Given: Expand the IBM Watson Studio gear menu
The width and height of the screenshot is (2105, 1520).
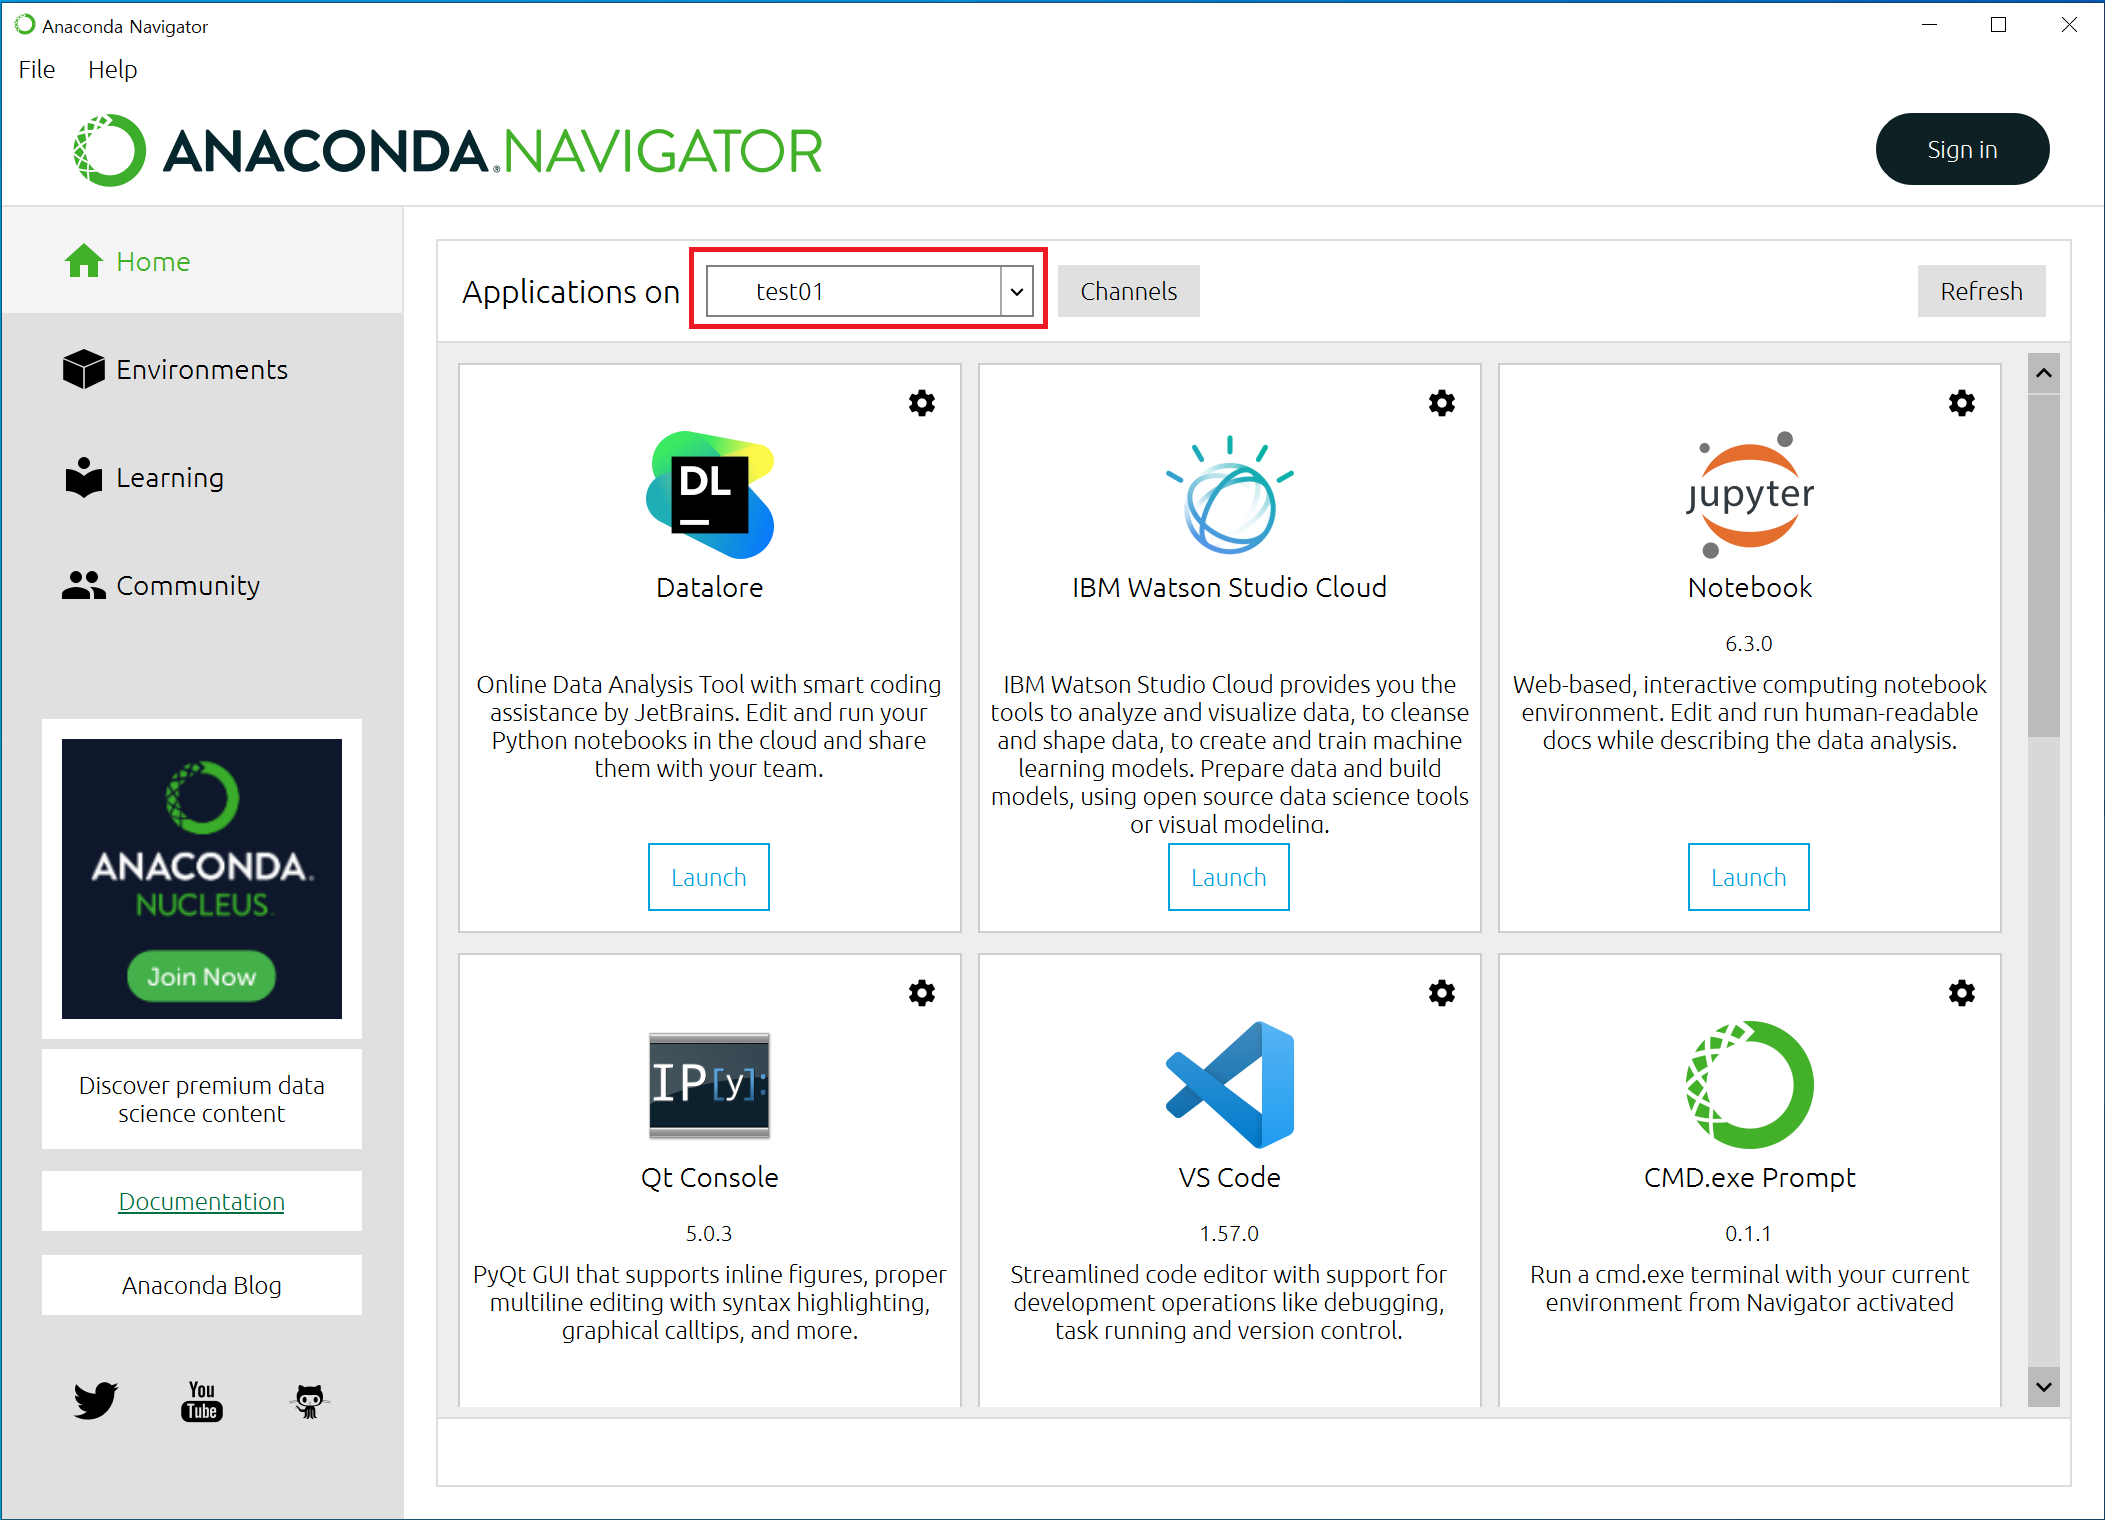Looking at the screenshot, I should (x=1441, y=403).
